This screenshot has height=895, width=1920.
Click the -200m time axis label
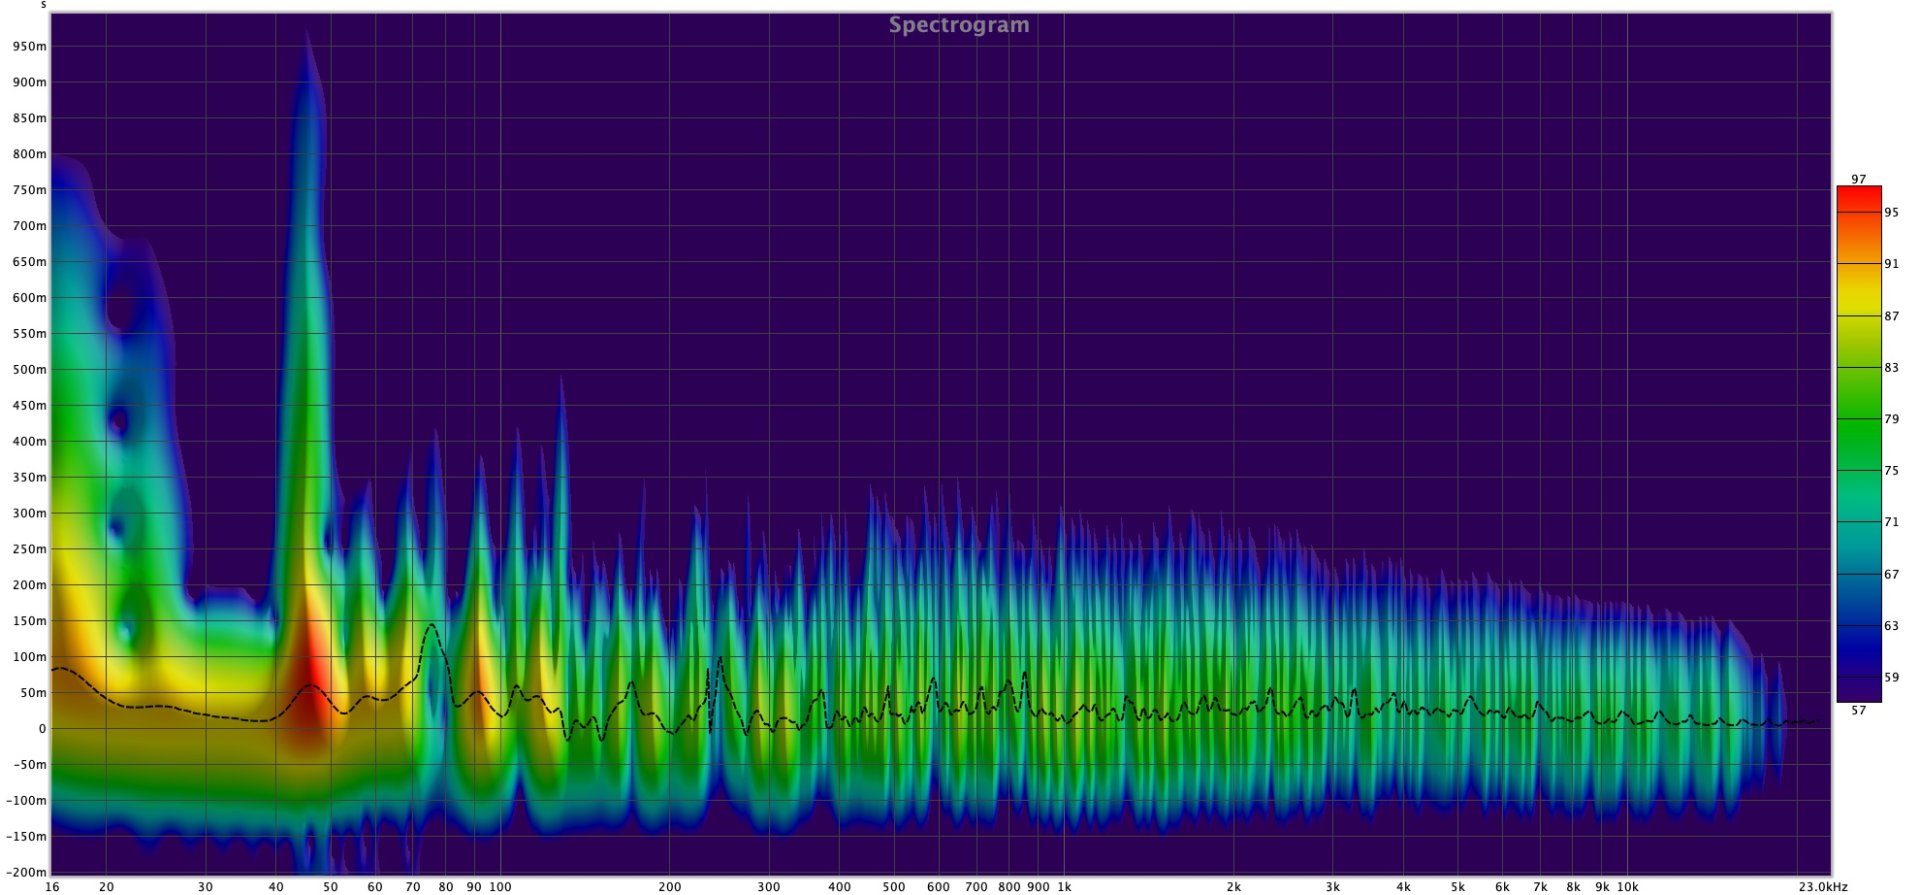[26, 872]
